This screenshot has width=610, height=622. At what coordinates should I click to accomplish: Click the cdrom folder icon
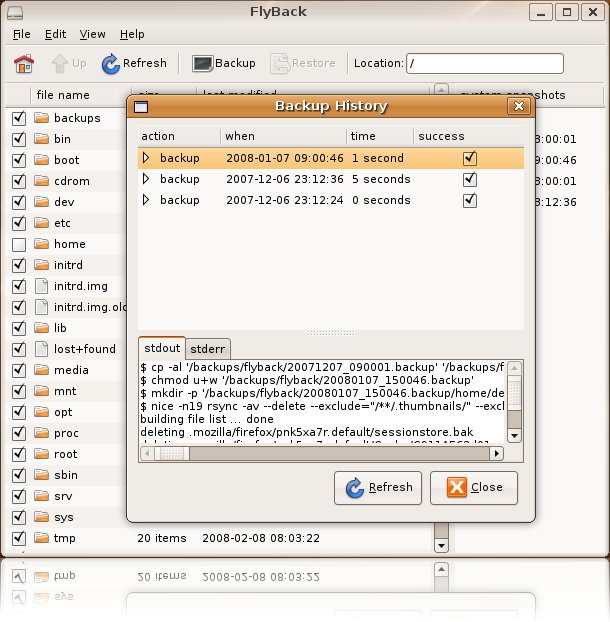click(41, 180)
